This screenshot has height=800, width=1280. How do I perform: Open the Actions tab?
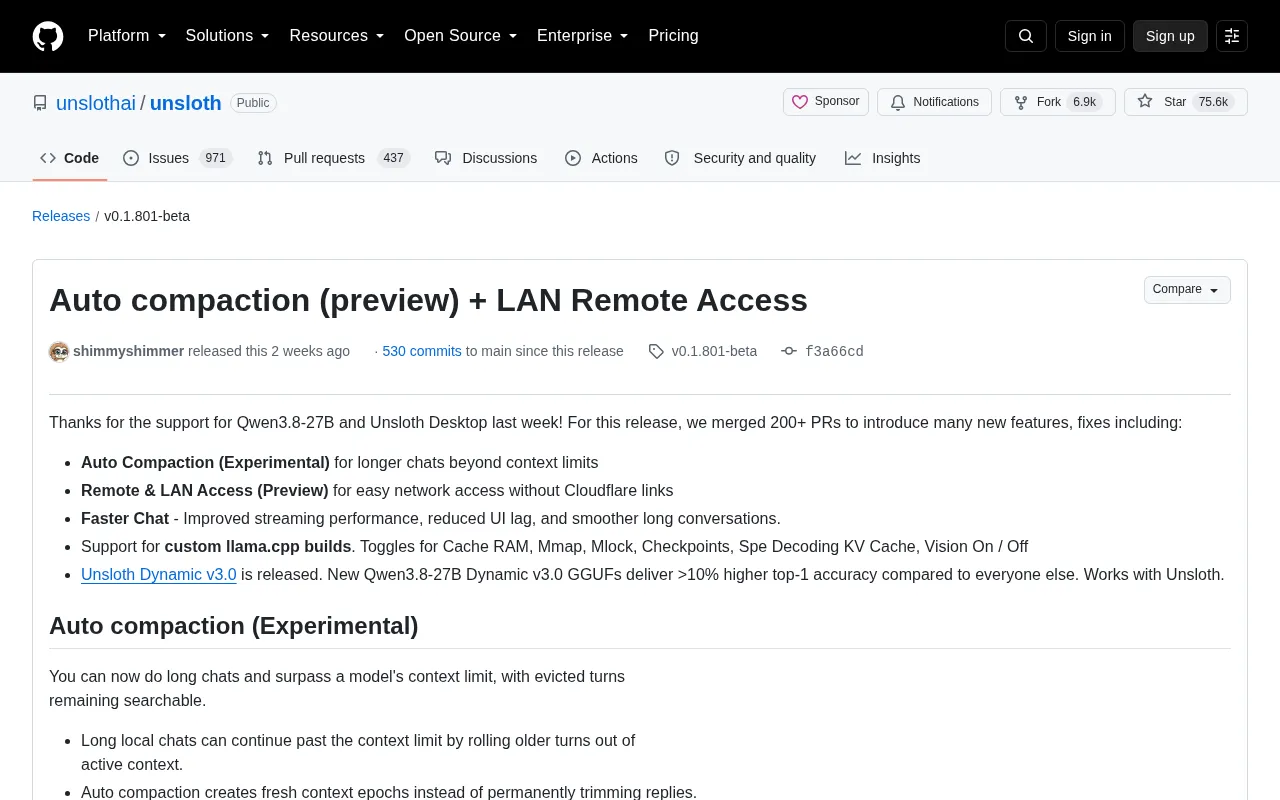click(x=601, y=158)
